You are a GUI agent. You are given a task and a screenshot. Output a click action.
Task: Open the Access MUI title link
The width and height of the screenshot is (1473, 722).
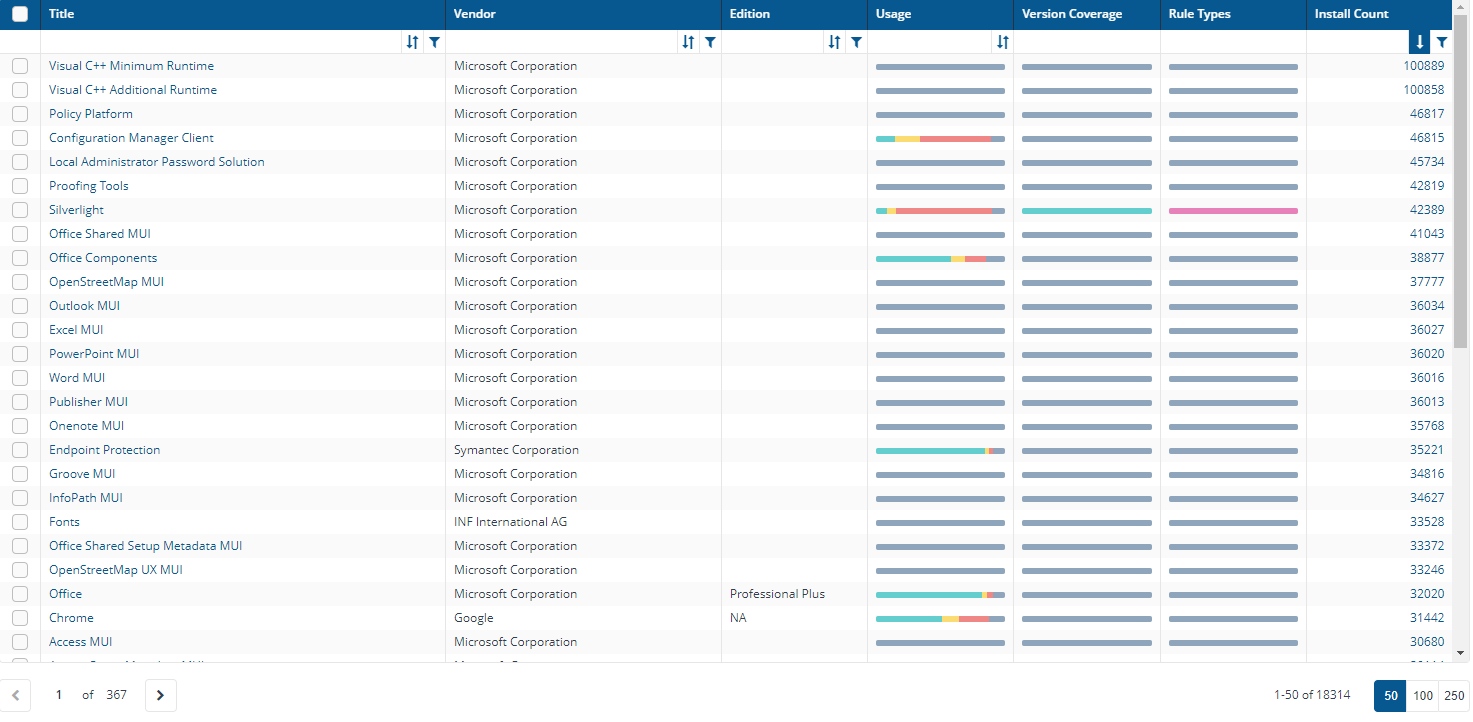(81, 642)
